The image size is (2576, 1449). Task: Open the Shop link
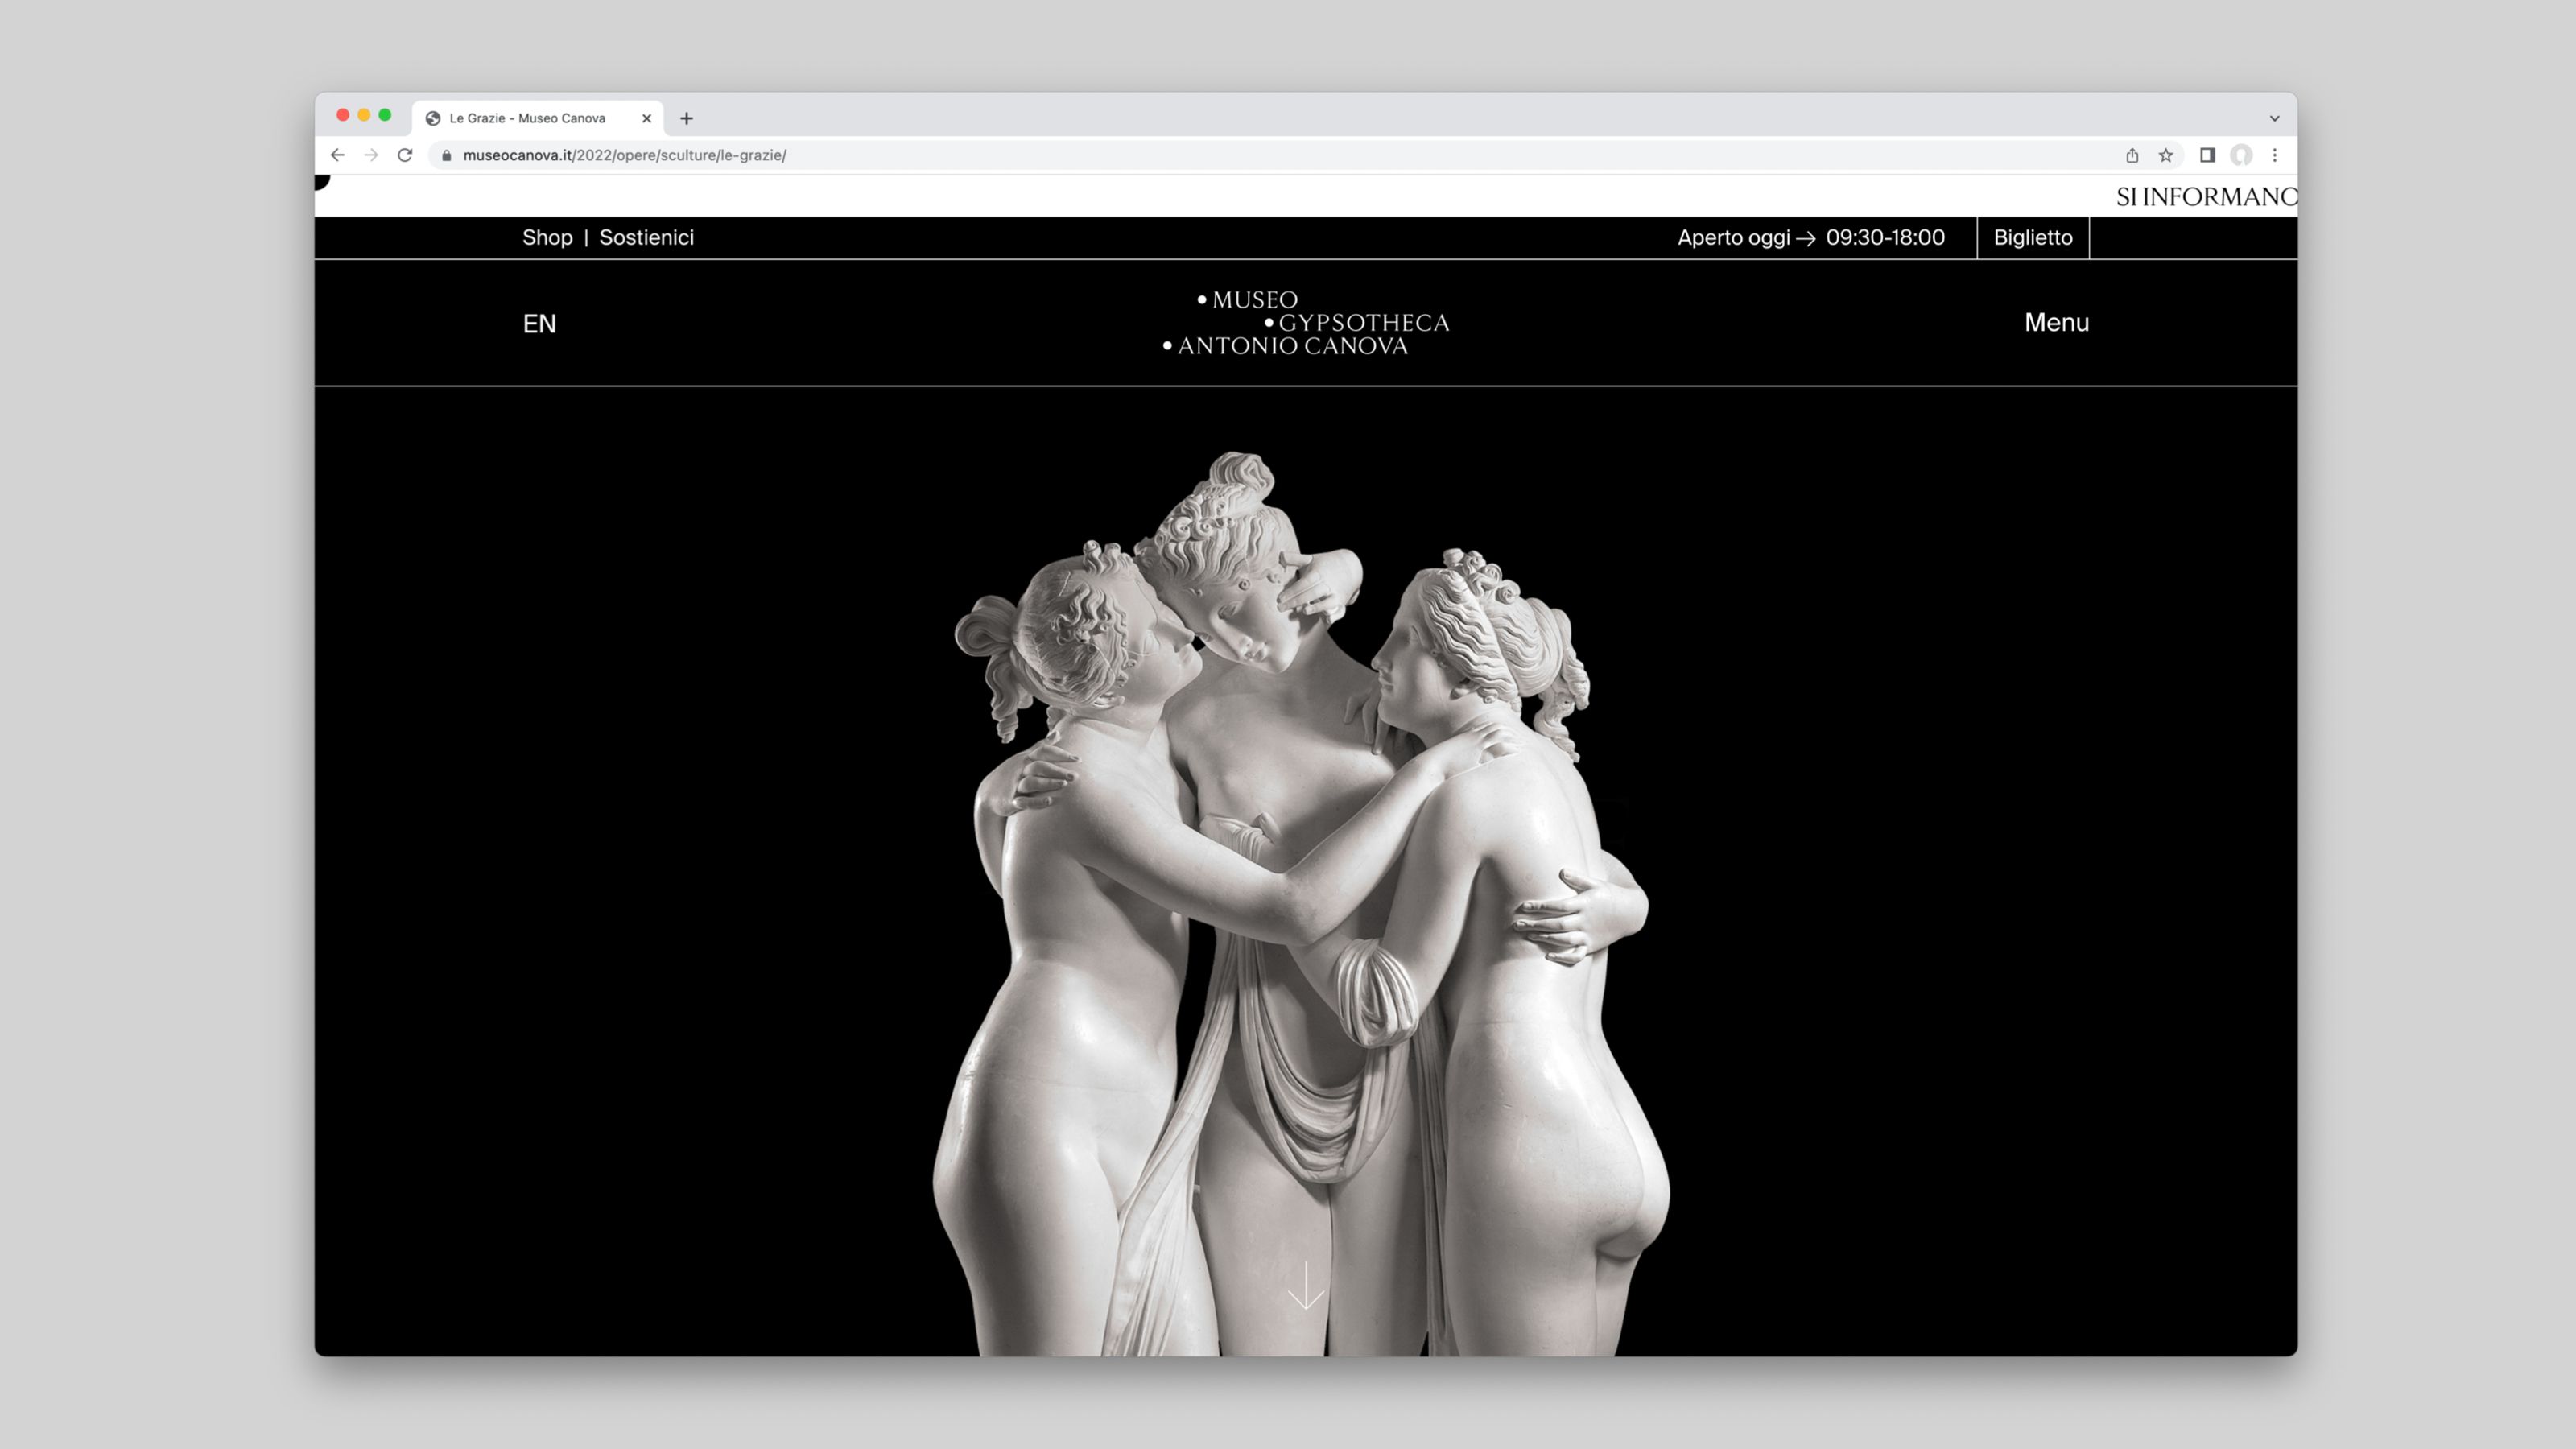pyautogui.click(x=547, y=238)
